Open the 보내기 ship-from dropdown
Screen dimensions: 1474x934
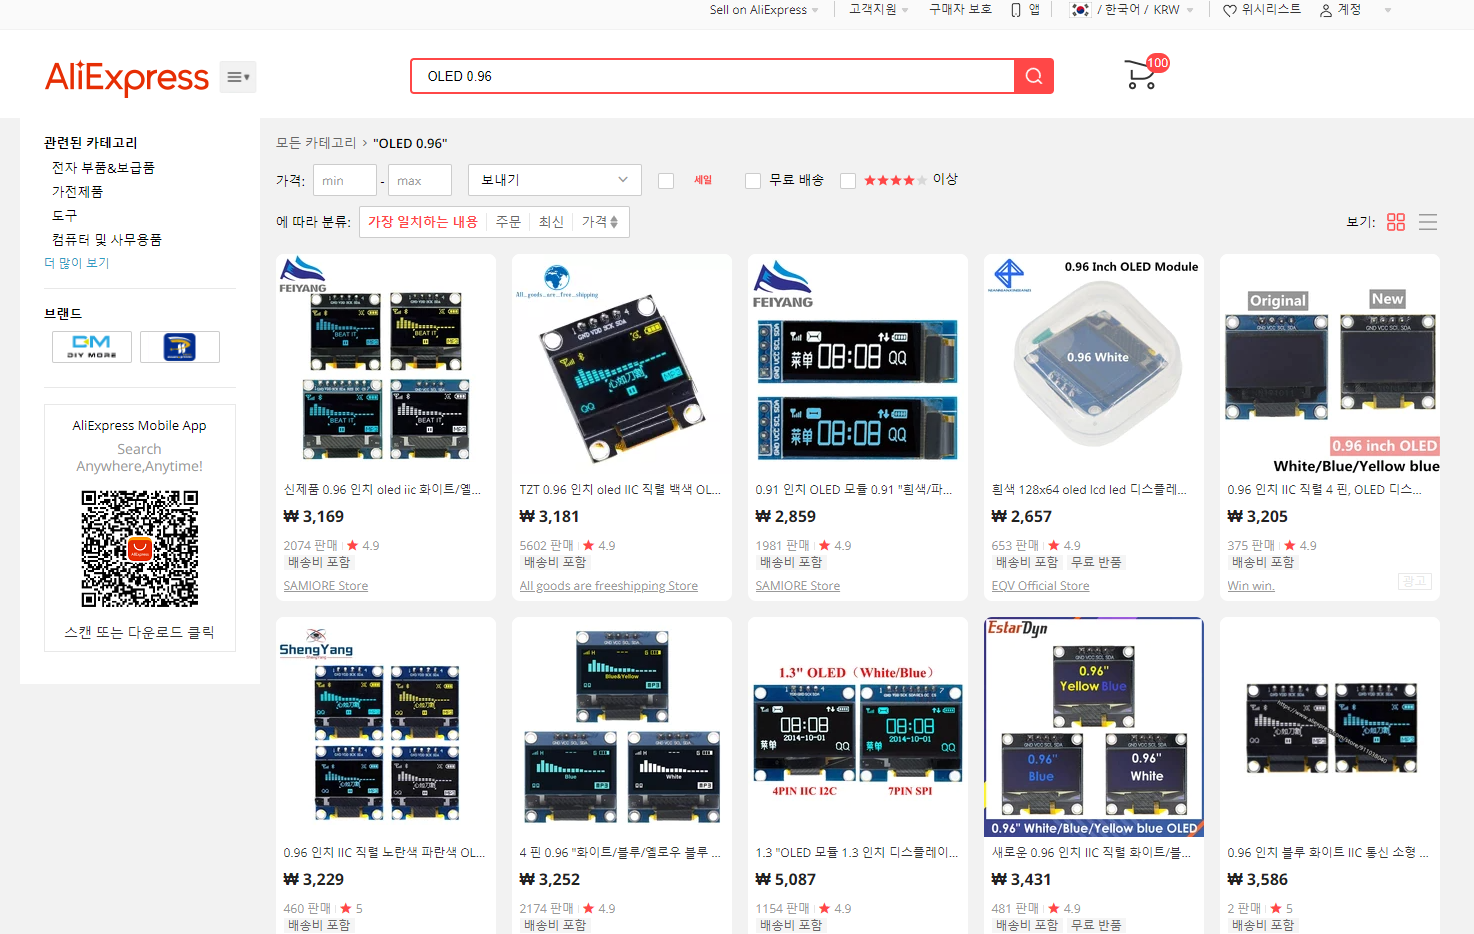[x=554, y=180]
